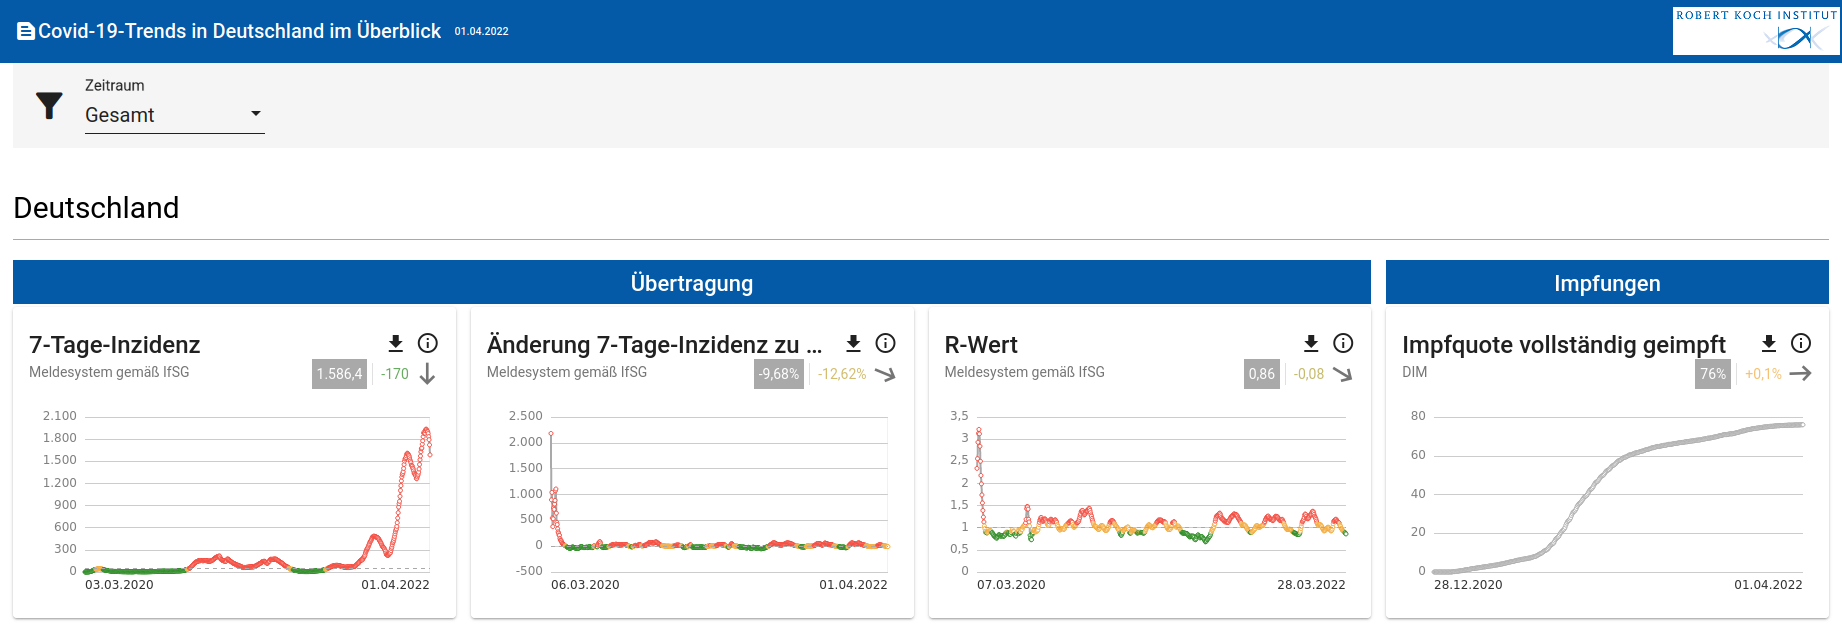Download Impfquote vollständig geimpft data
The width and height of the screenshot is (1842, 626).
coord(1769,343)
